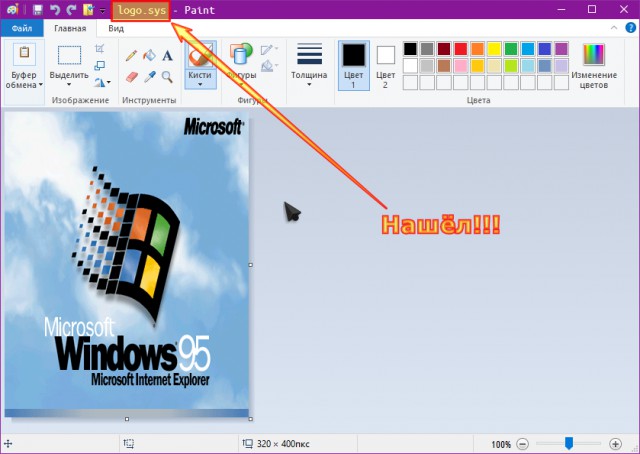Click the Save icon in title bar
Image resolution: width=640 pixels, height=454 pixels.
coord(38,10)
